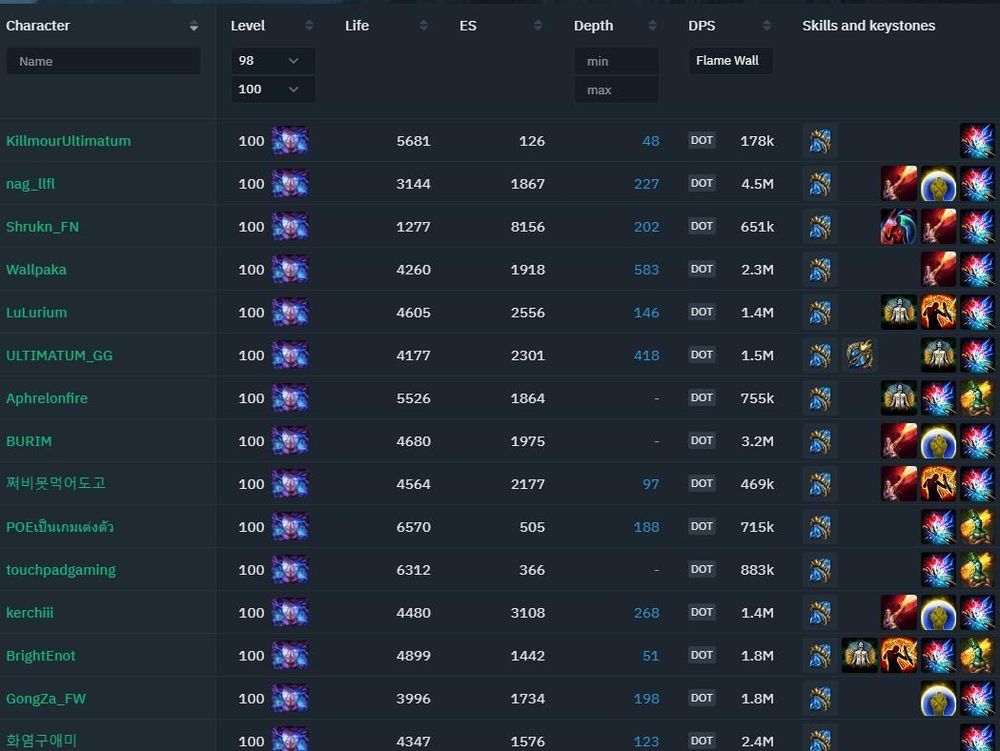
Task: Click the DPS column sort arrows
Action: [x=766, y=26]
